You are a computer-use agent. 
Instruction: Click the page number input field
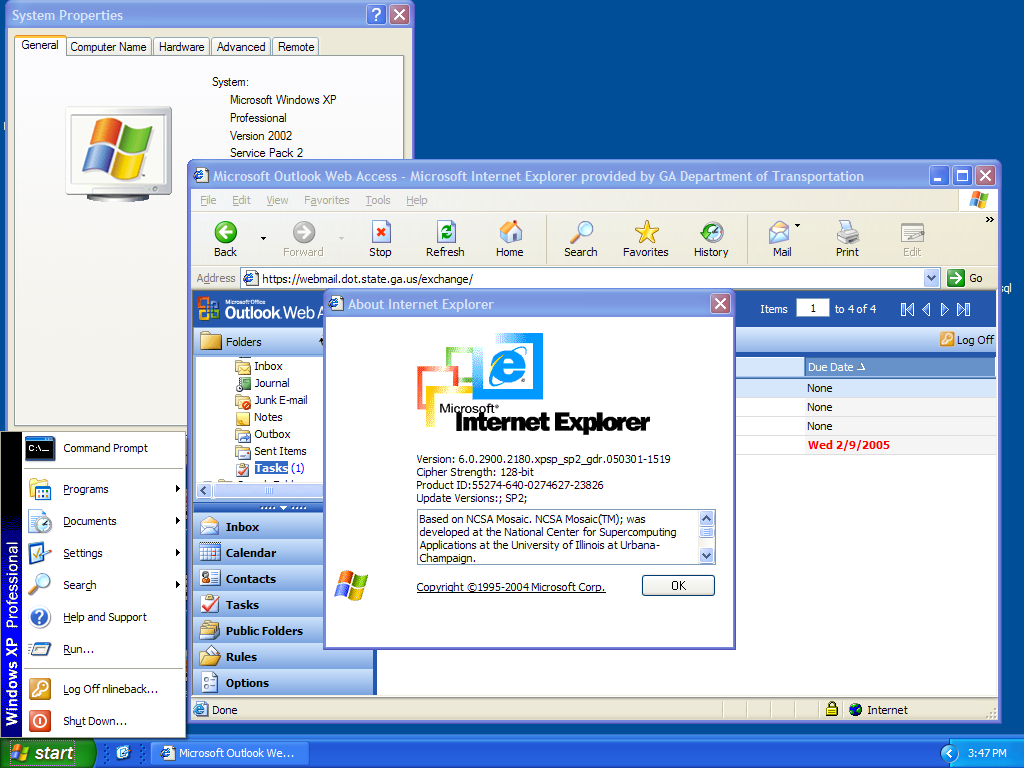pyautogui.click(x=812, y=309)
